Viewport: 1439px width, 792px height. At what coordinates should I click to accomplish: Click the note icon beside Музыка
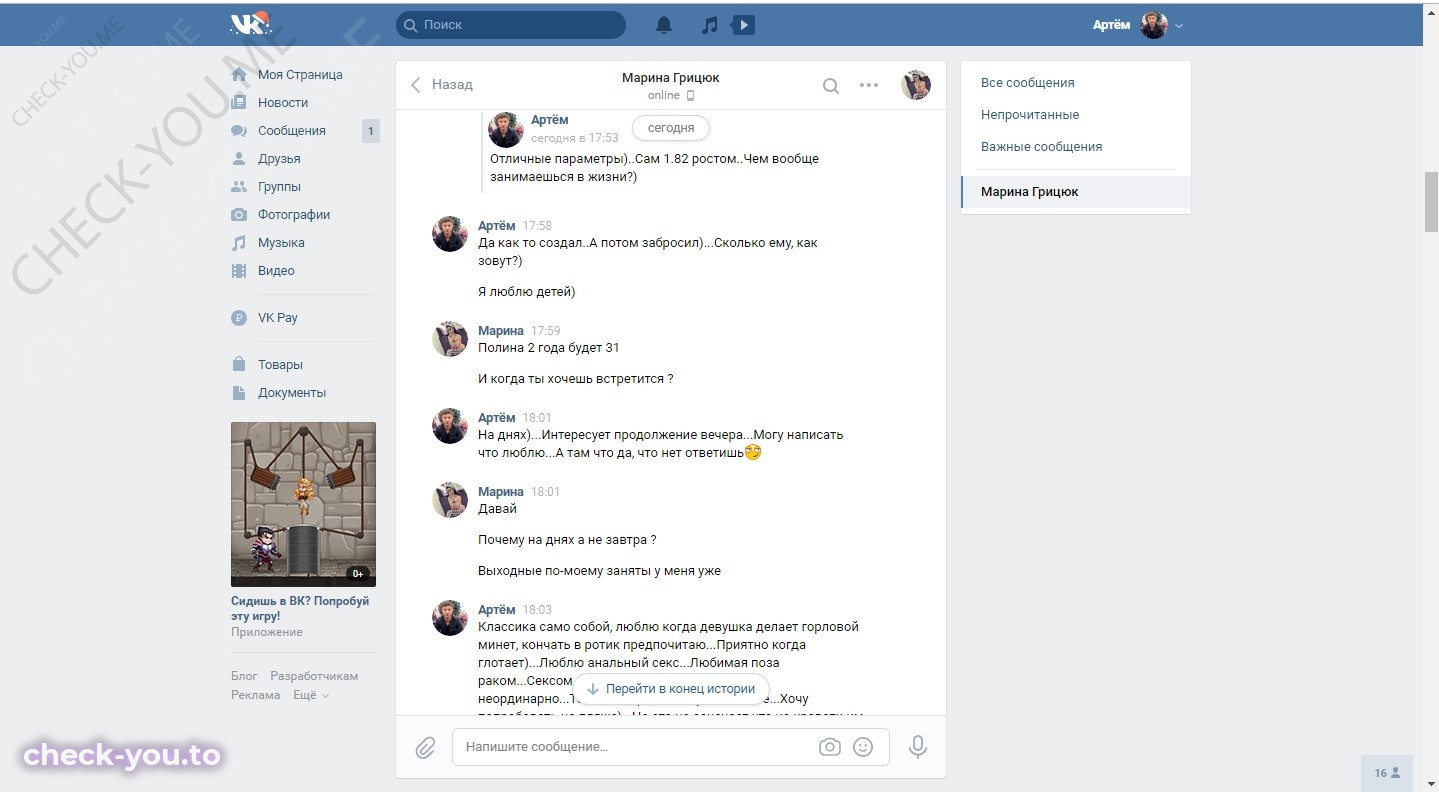[x=239, y=243]
